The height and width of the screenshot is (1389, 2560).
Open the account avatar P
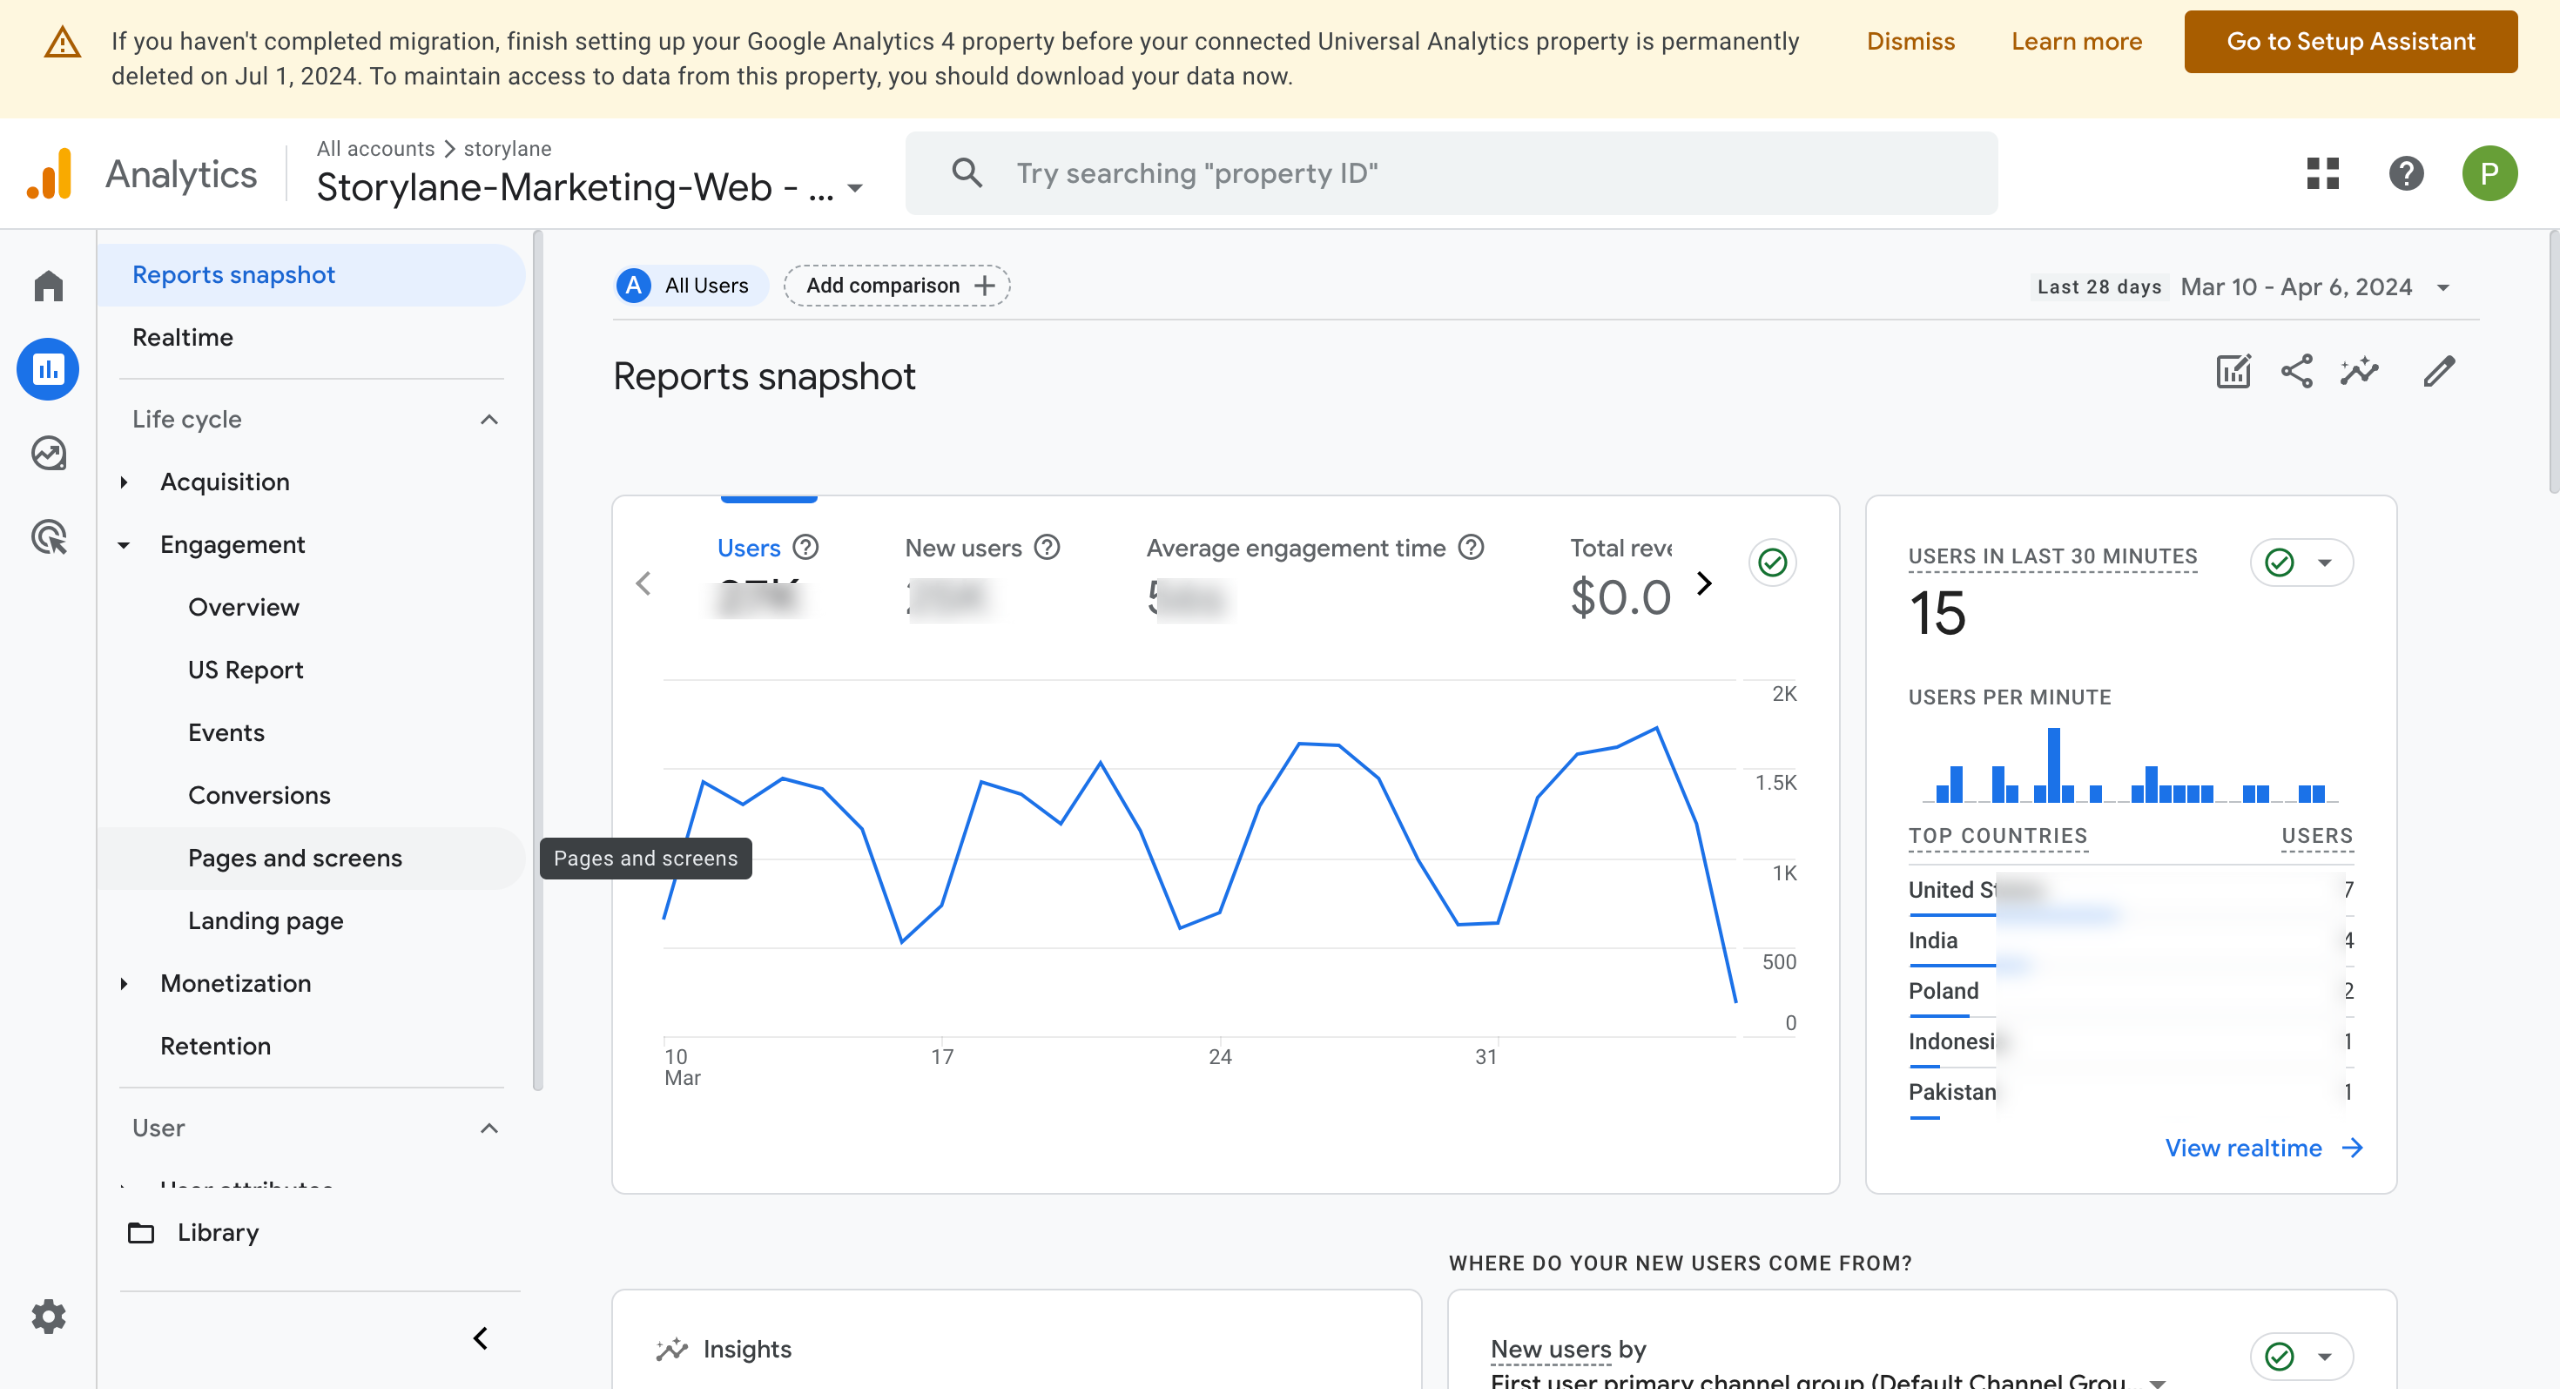pos(2489,173)
